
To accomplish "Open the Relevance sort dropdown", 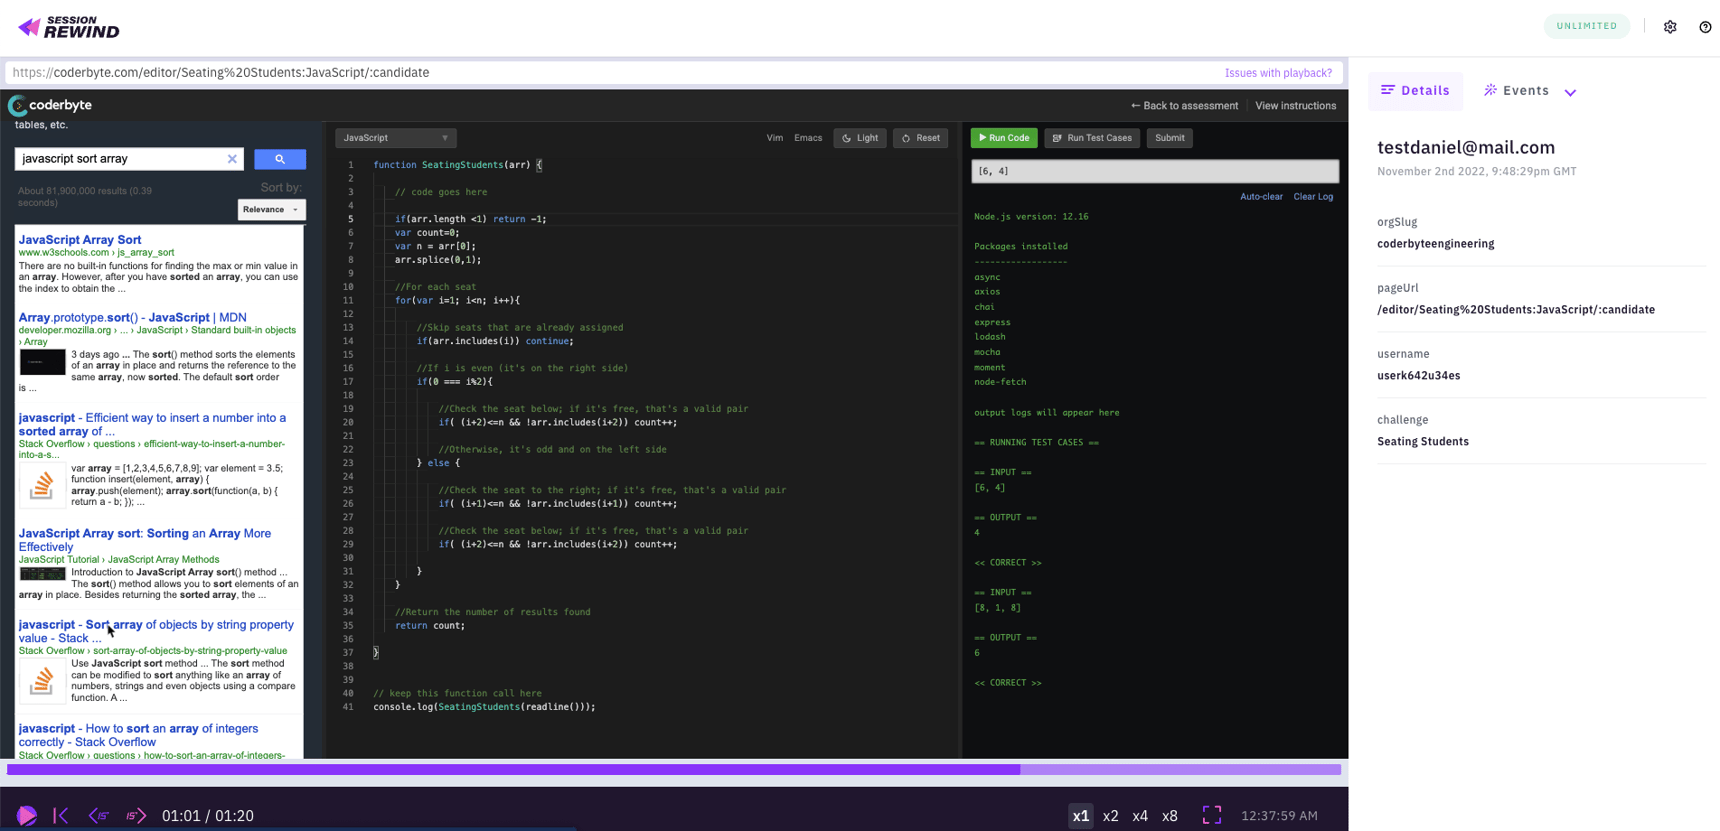I will point(271,210).
